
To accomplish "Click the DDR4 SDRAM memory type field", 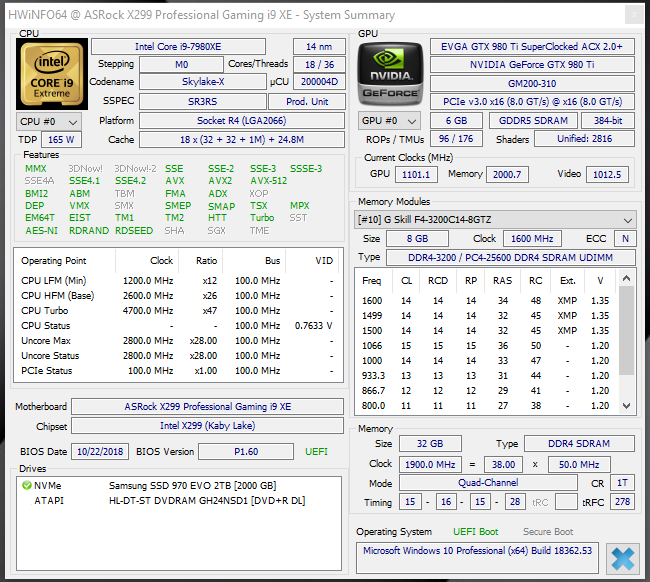I will (x=579, y=444).
